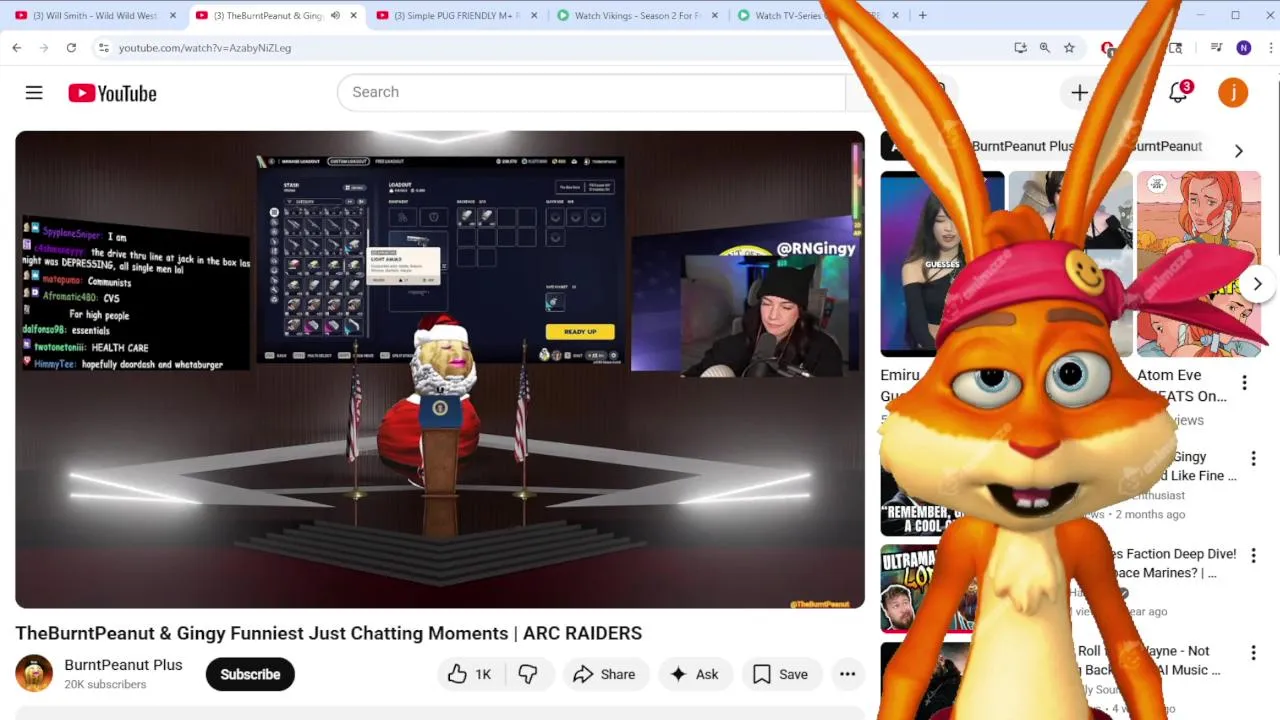Open the Atom Eve short thumbnail

[x=1198, y=264]
